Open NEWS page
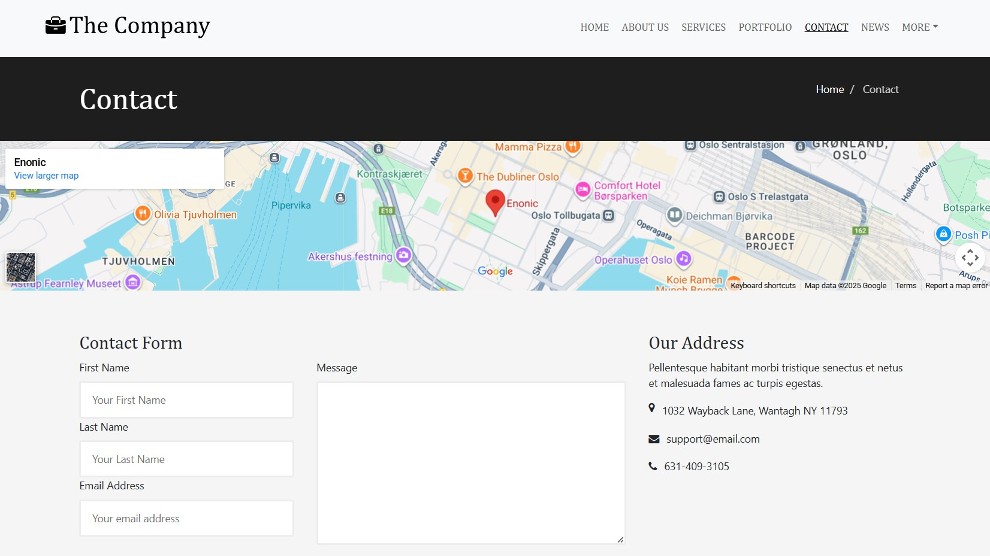The image size is (990, 556). click(x=874, y=27)
